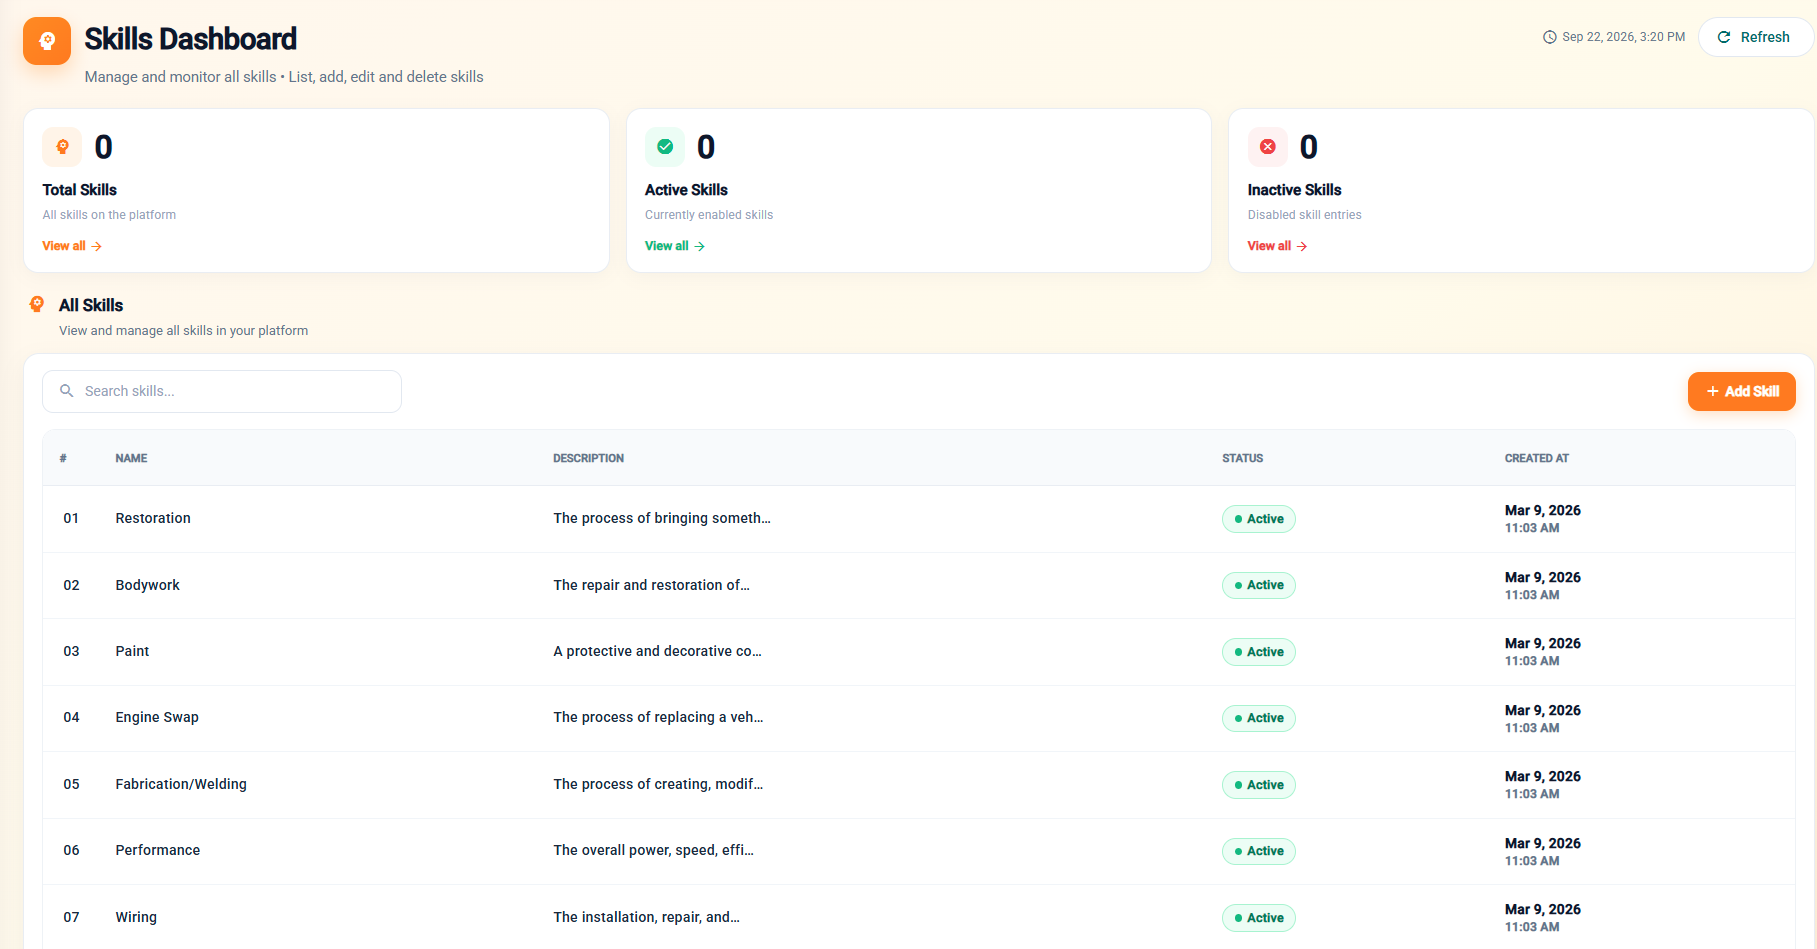Select the Performance skill name
This screenshot has width=1817, height=949.
[158, 850]
